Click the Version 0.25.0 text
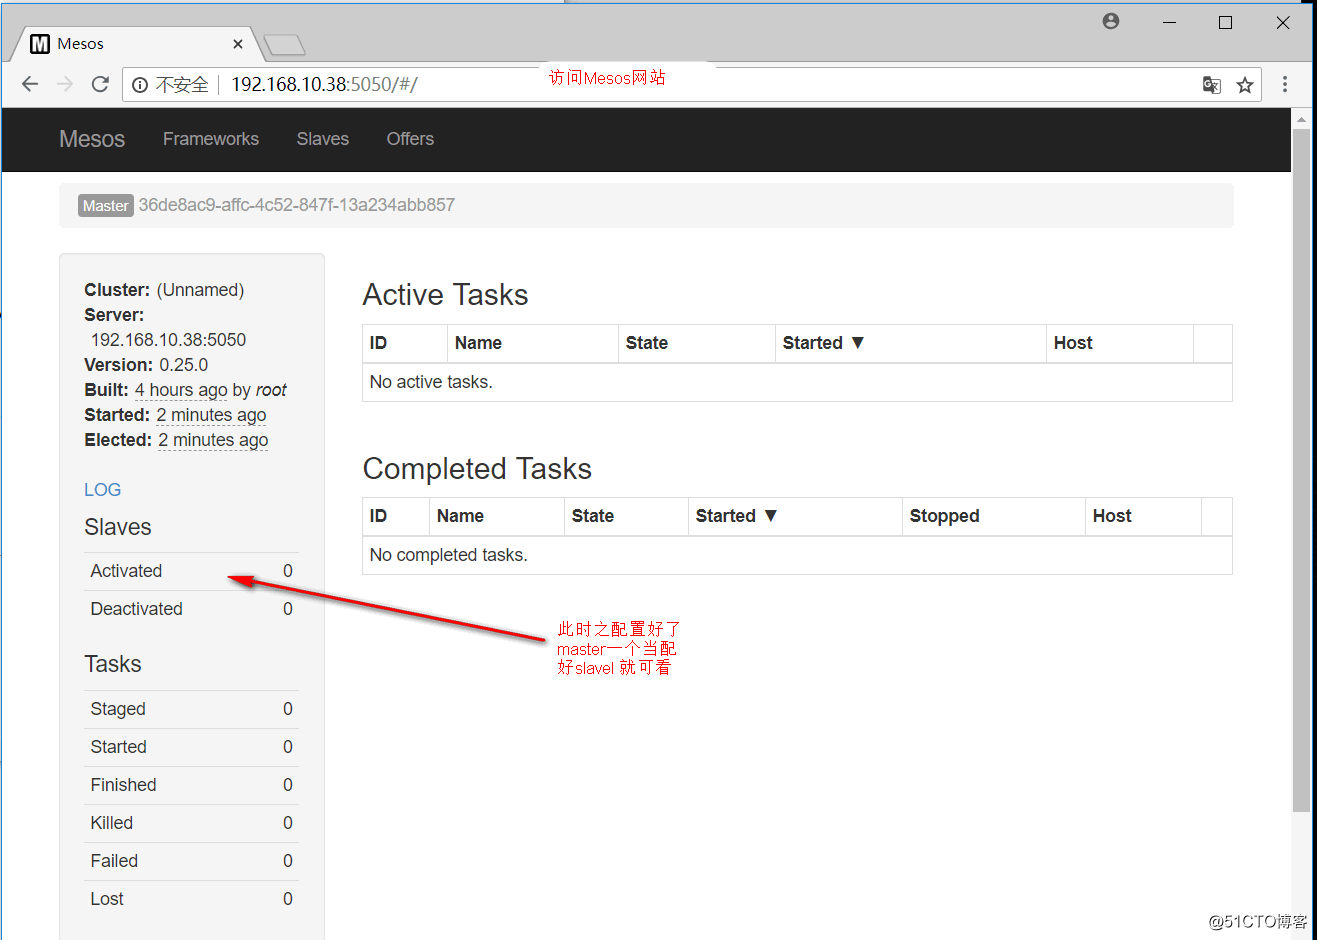Viewport: 1317px width, 940px height. coord(146,365)
